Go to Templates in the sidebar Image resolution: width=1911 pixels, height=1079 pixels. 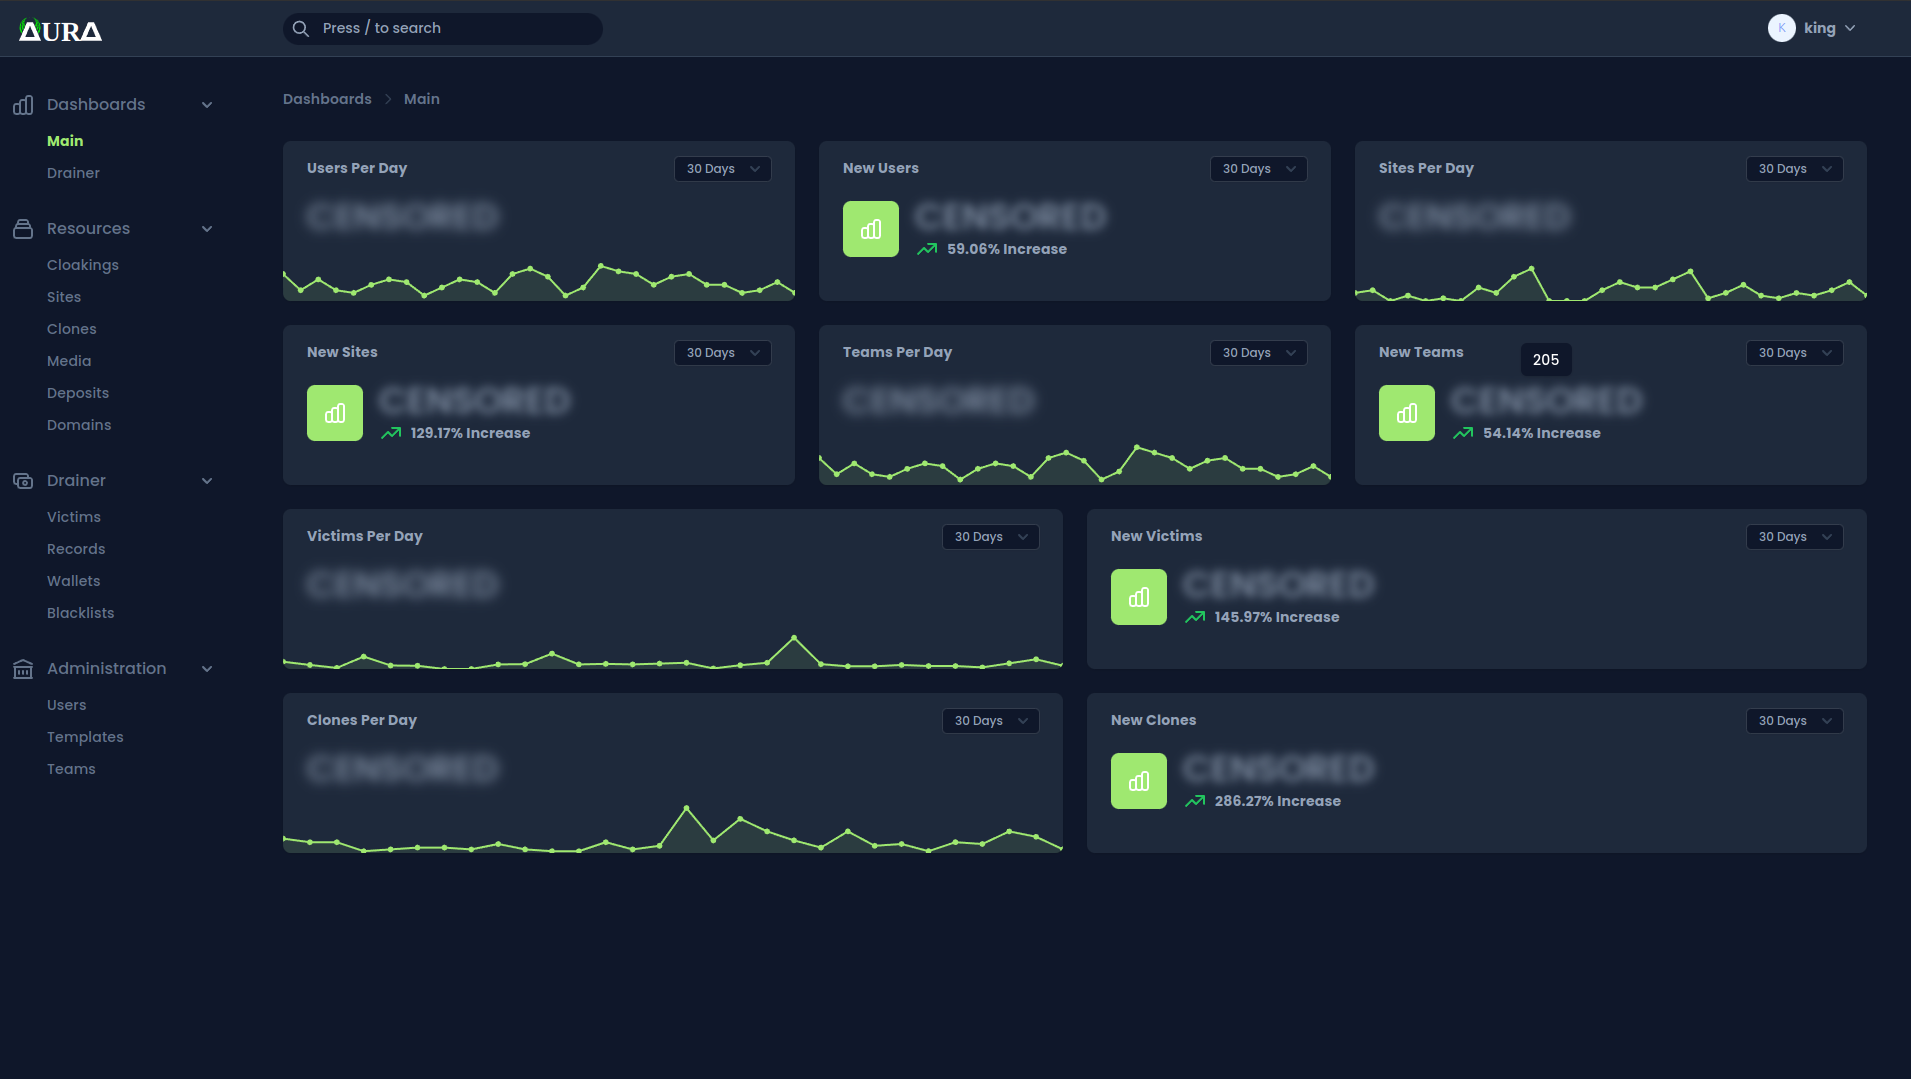85,737
